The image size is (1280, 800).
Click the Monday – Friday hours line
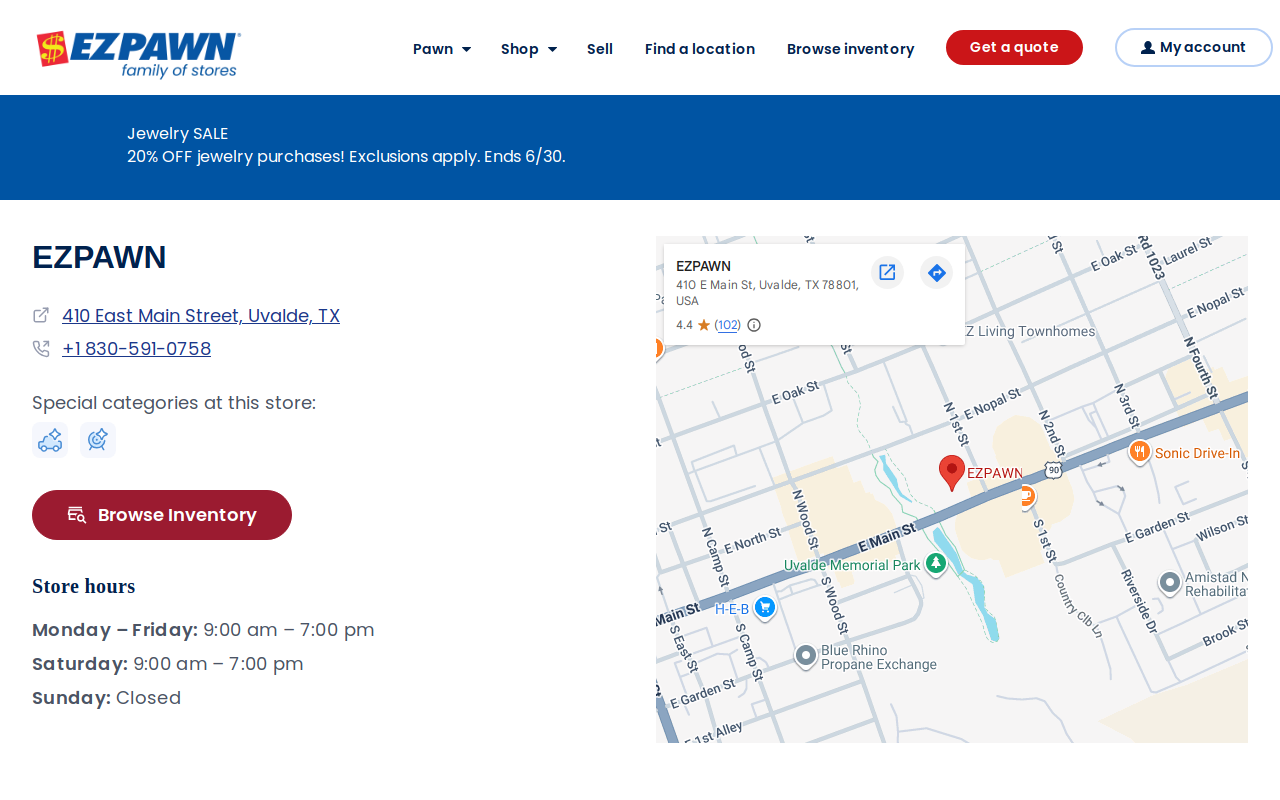coord(203,630)
